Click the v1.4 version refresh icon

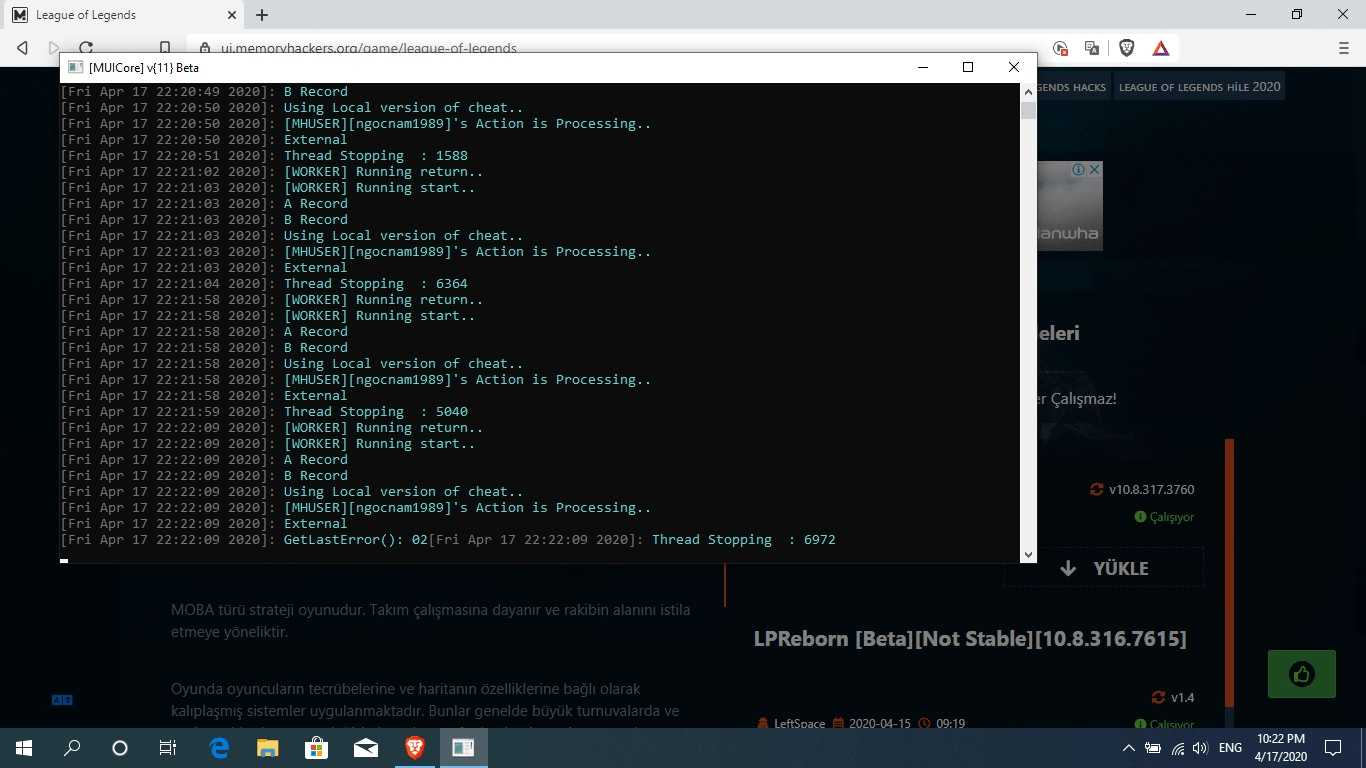1159,698
